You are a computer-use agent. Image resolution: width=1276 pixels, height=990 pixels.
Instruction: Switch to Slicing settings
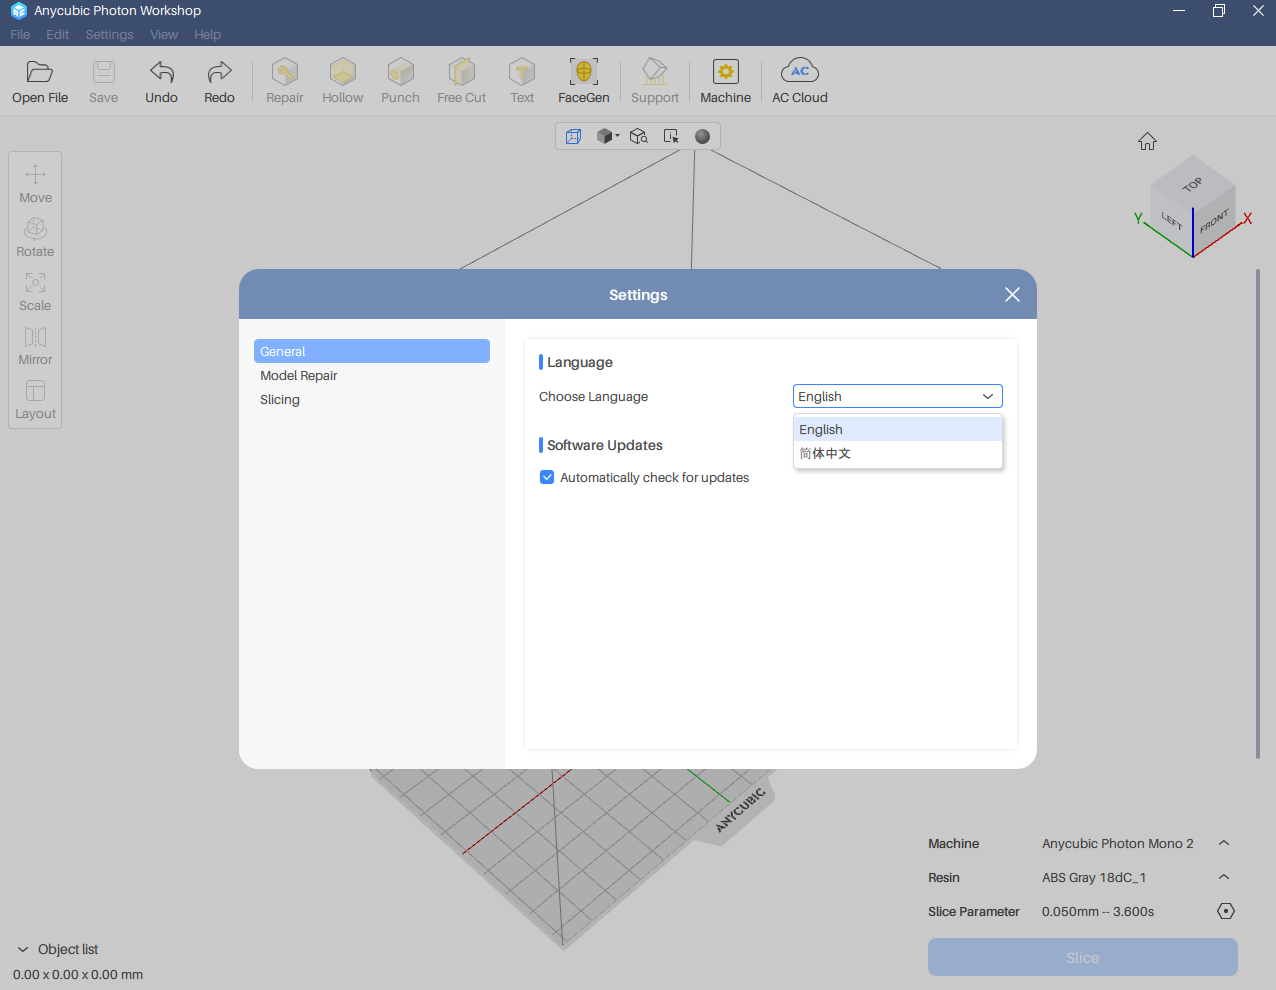tap(372, 399)
